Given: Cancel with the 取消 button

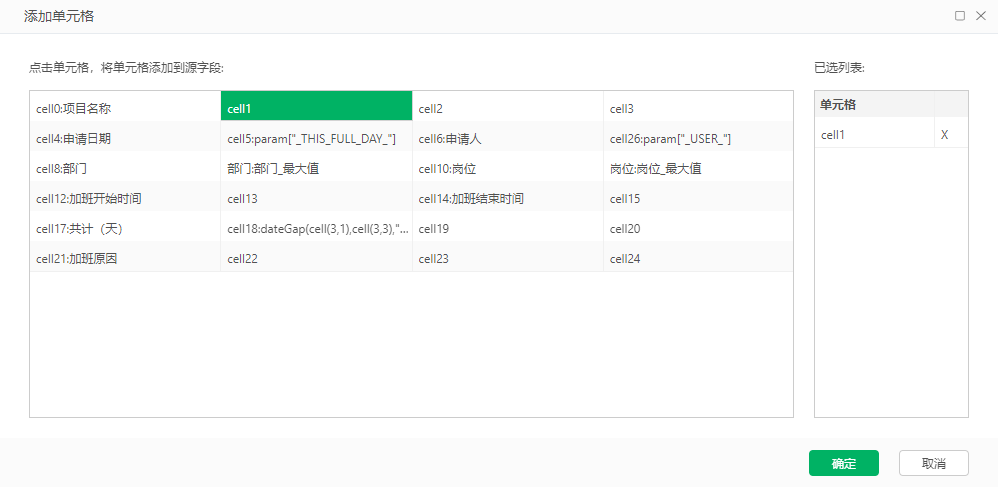Looking at the screenshot, I should pyautogui.click(x=934, y=463).
